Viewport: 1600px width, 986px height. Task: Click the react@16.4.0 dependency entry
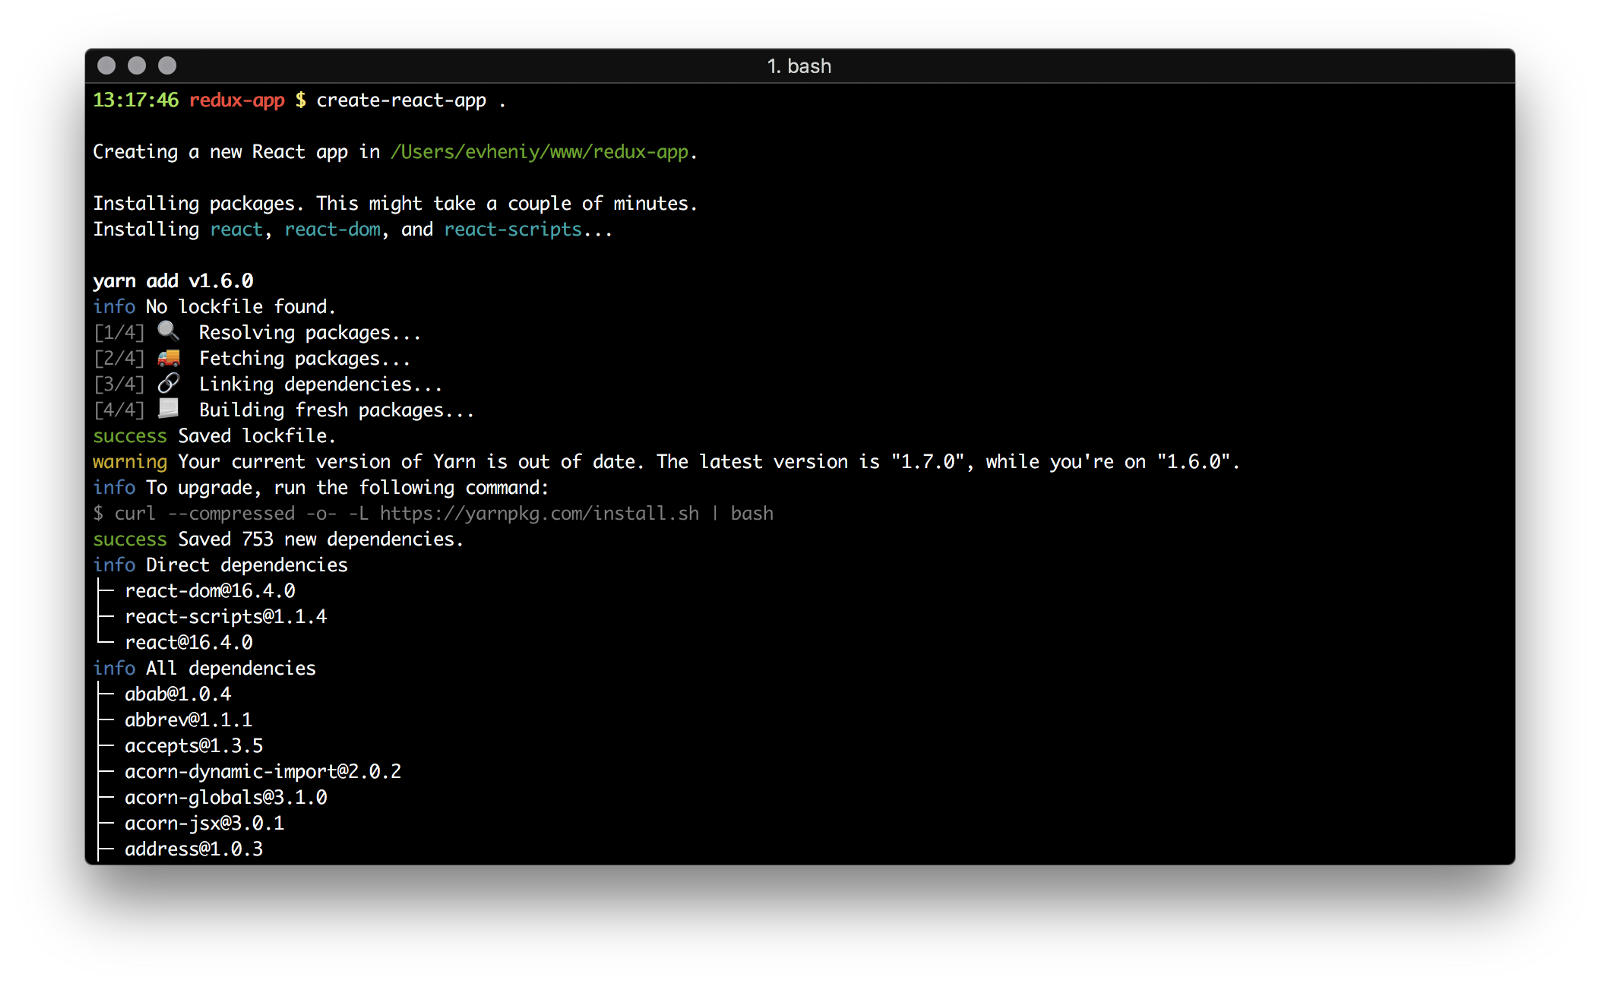coord(189,643)
